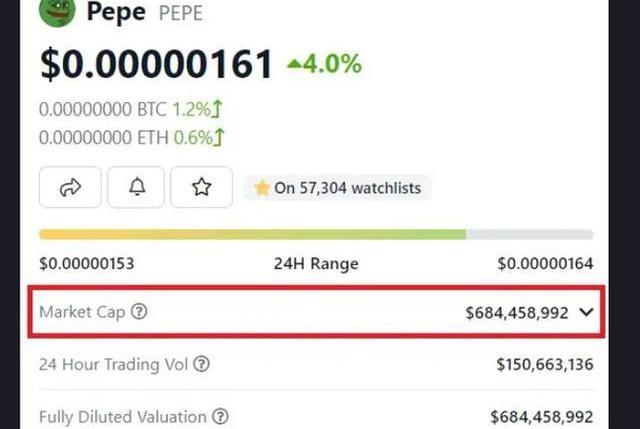The height and width of the screenshot is (429, 640).
Task: Click the $0.00000164 24H high value
Action: (x=545, y=264)
